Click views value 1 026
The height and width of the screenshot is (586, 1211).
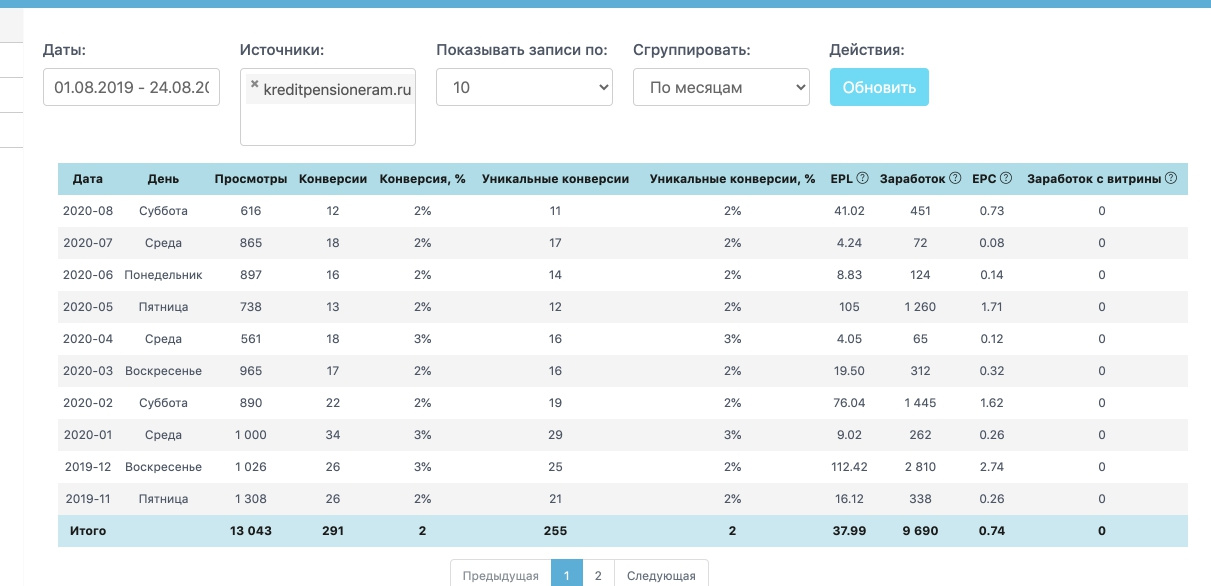[x=251, y=467]
